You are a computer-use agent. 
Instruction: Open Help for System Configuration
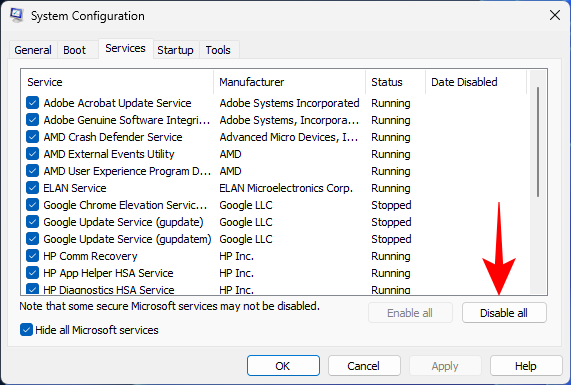tap(526, 366)
